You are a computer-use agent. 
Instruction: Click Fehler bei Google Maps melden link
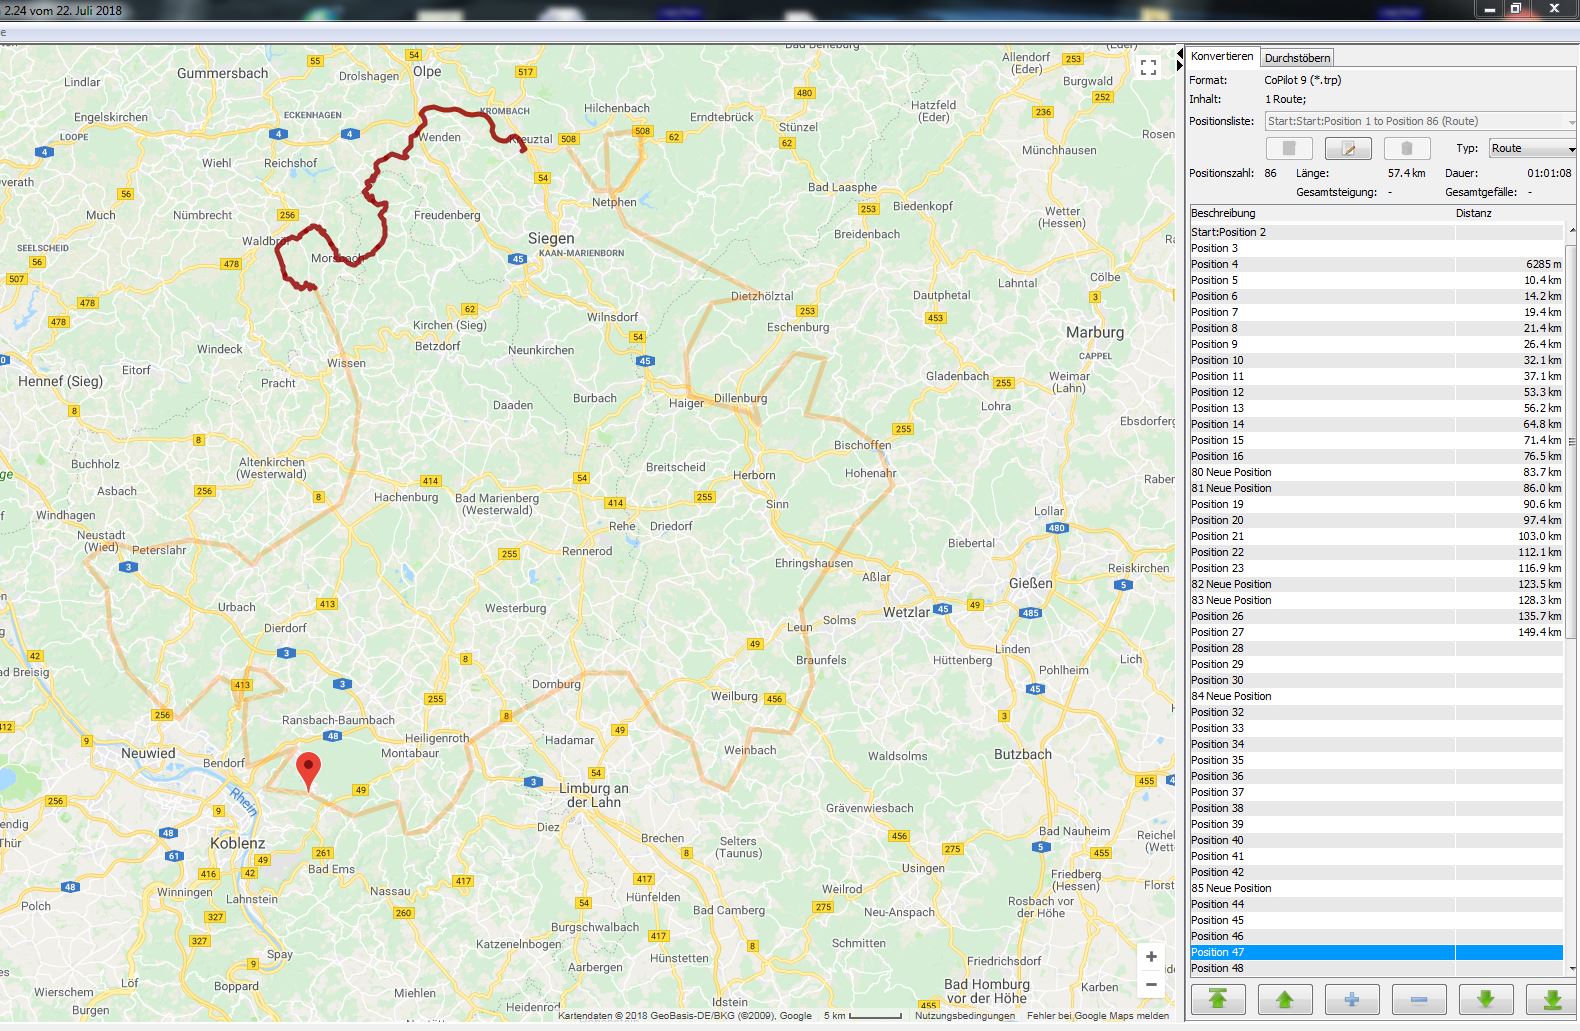coord(1097,1016)
